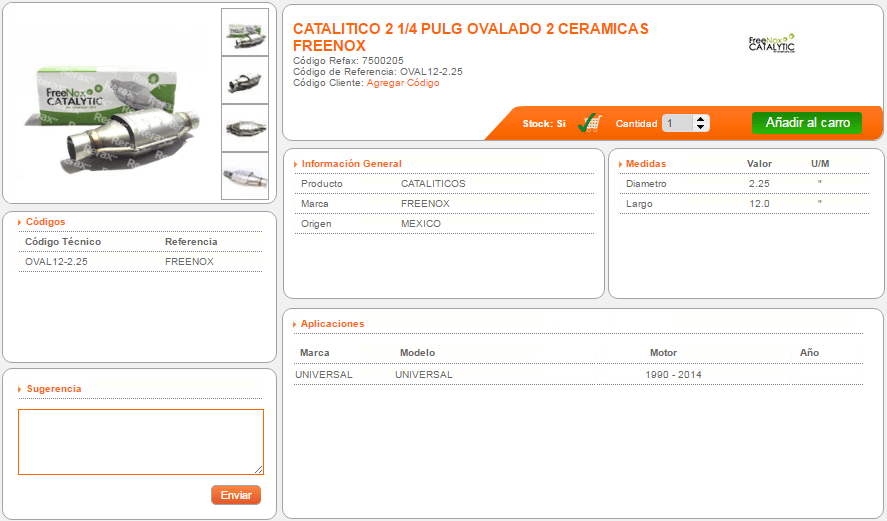Click the Información General section arrow
Viewport: 887px width, 521px height.
coord(295,164)
